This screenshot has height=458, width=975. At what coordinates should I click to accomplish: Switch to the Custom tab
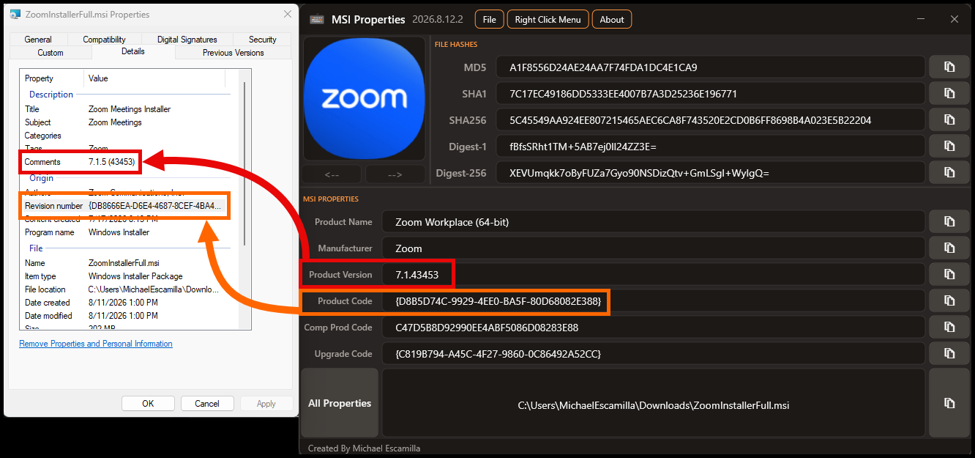50,53
